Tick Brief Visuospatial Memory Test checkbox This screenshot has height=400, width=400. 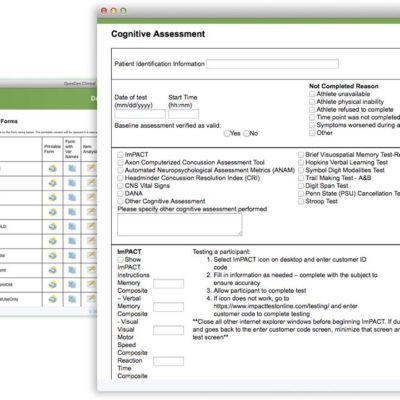coord(301,155)
